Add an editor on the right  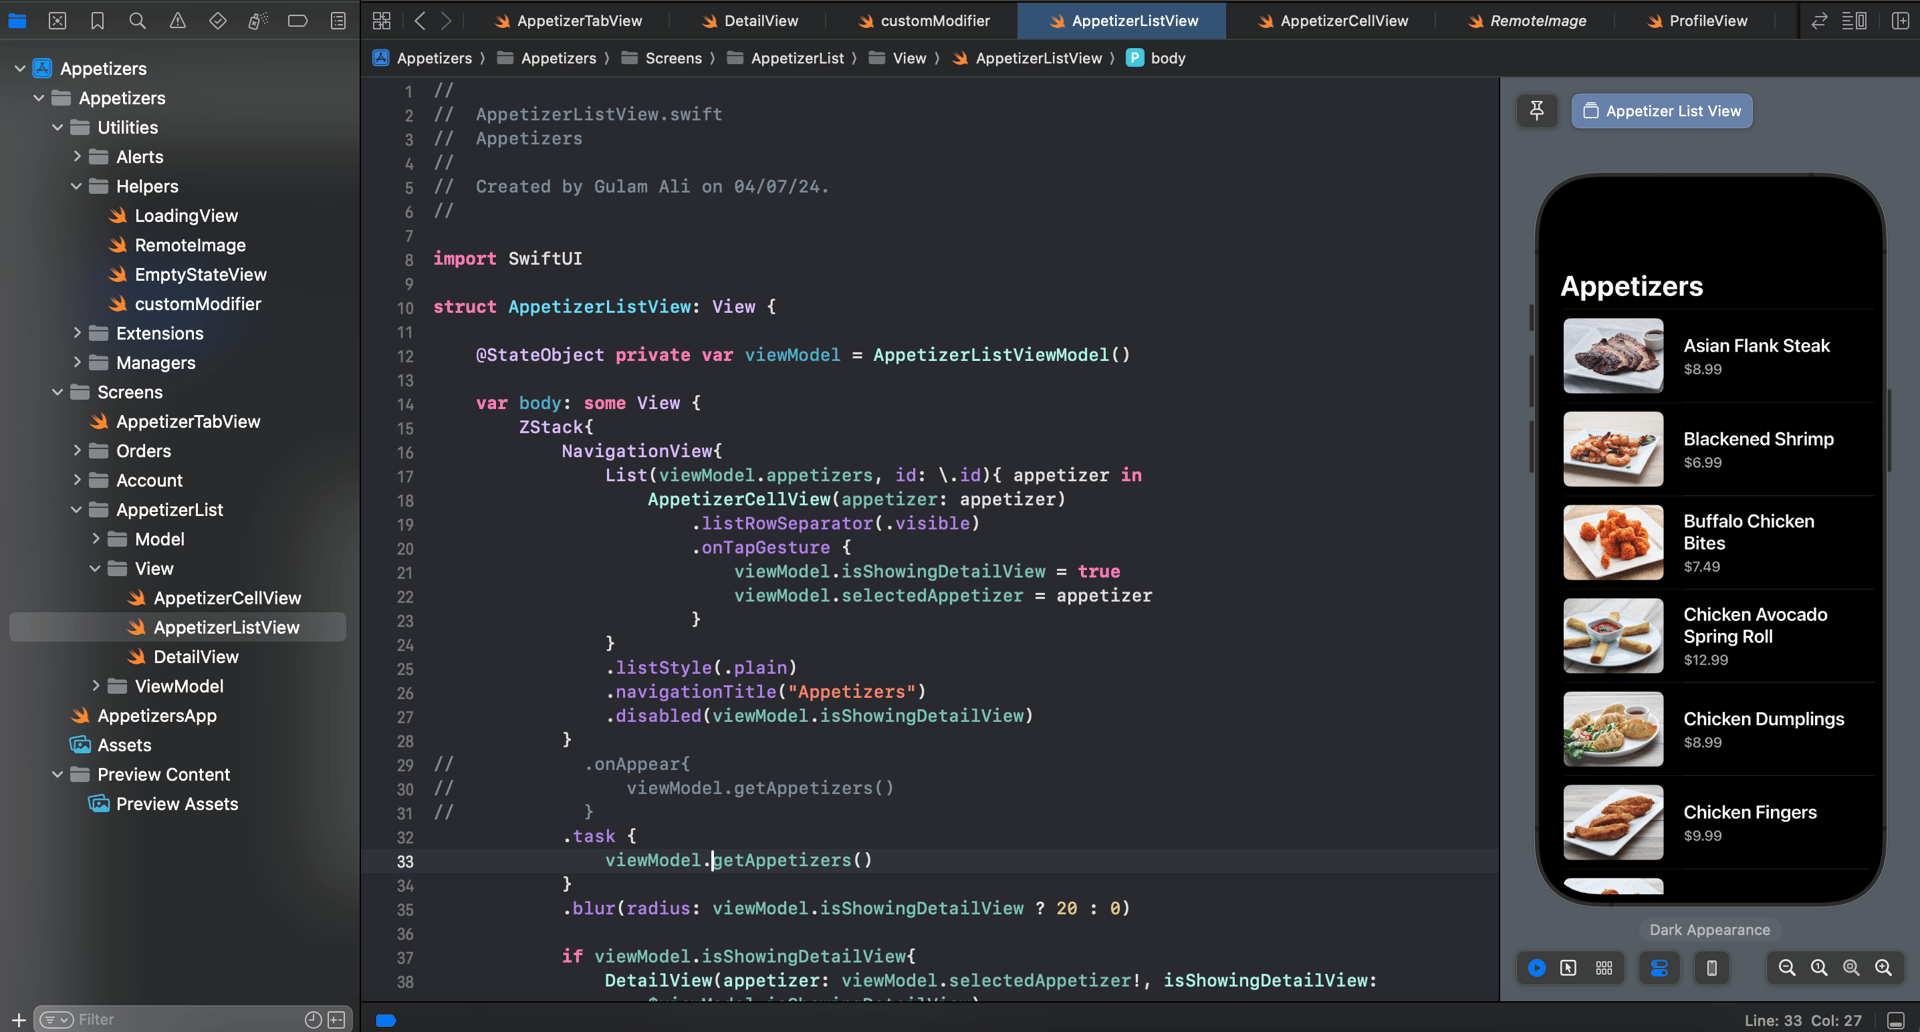click(x=1900, y=20)
